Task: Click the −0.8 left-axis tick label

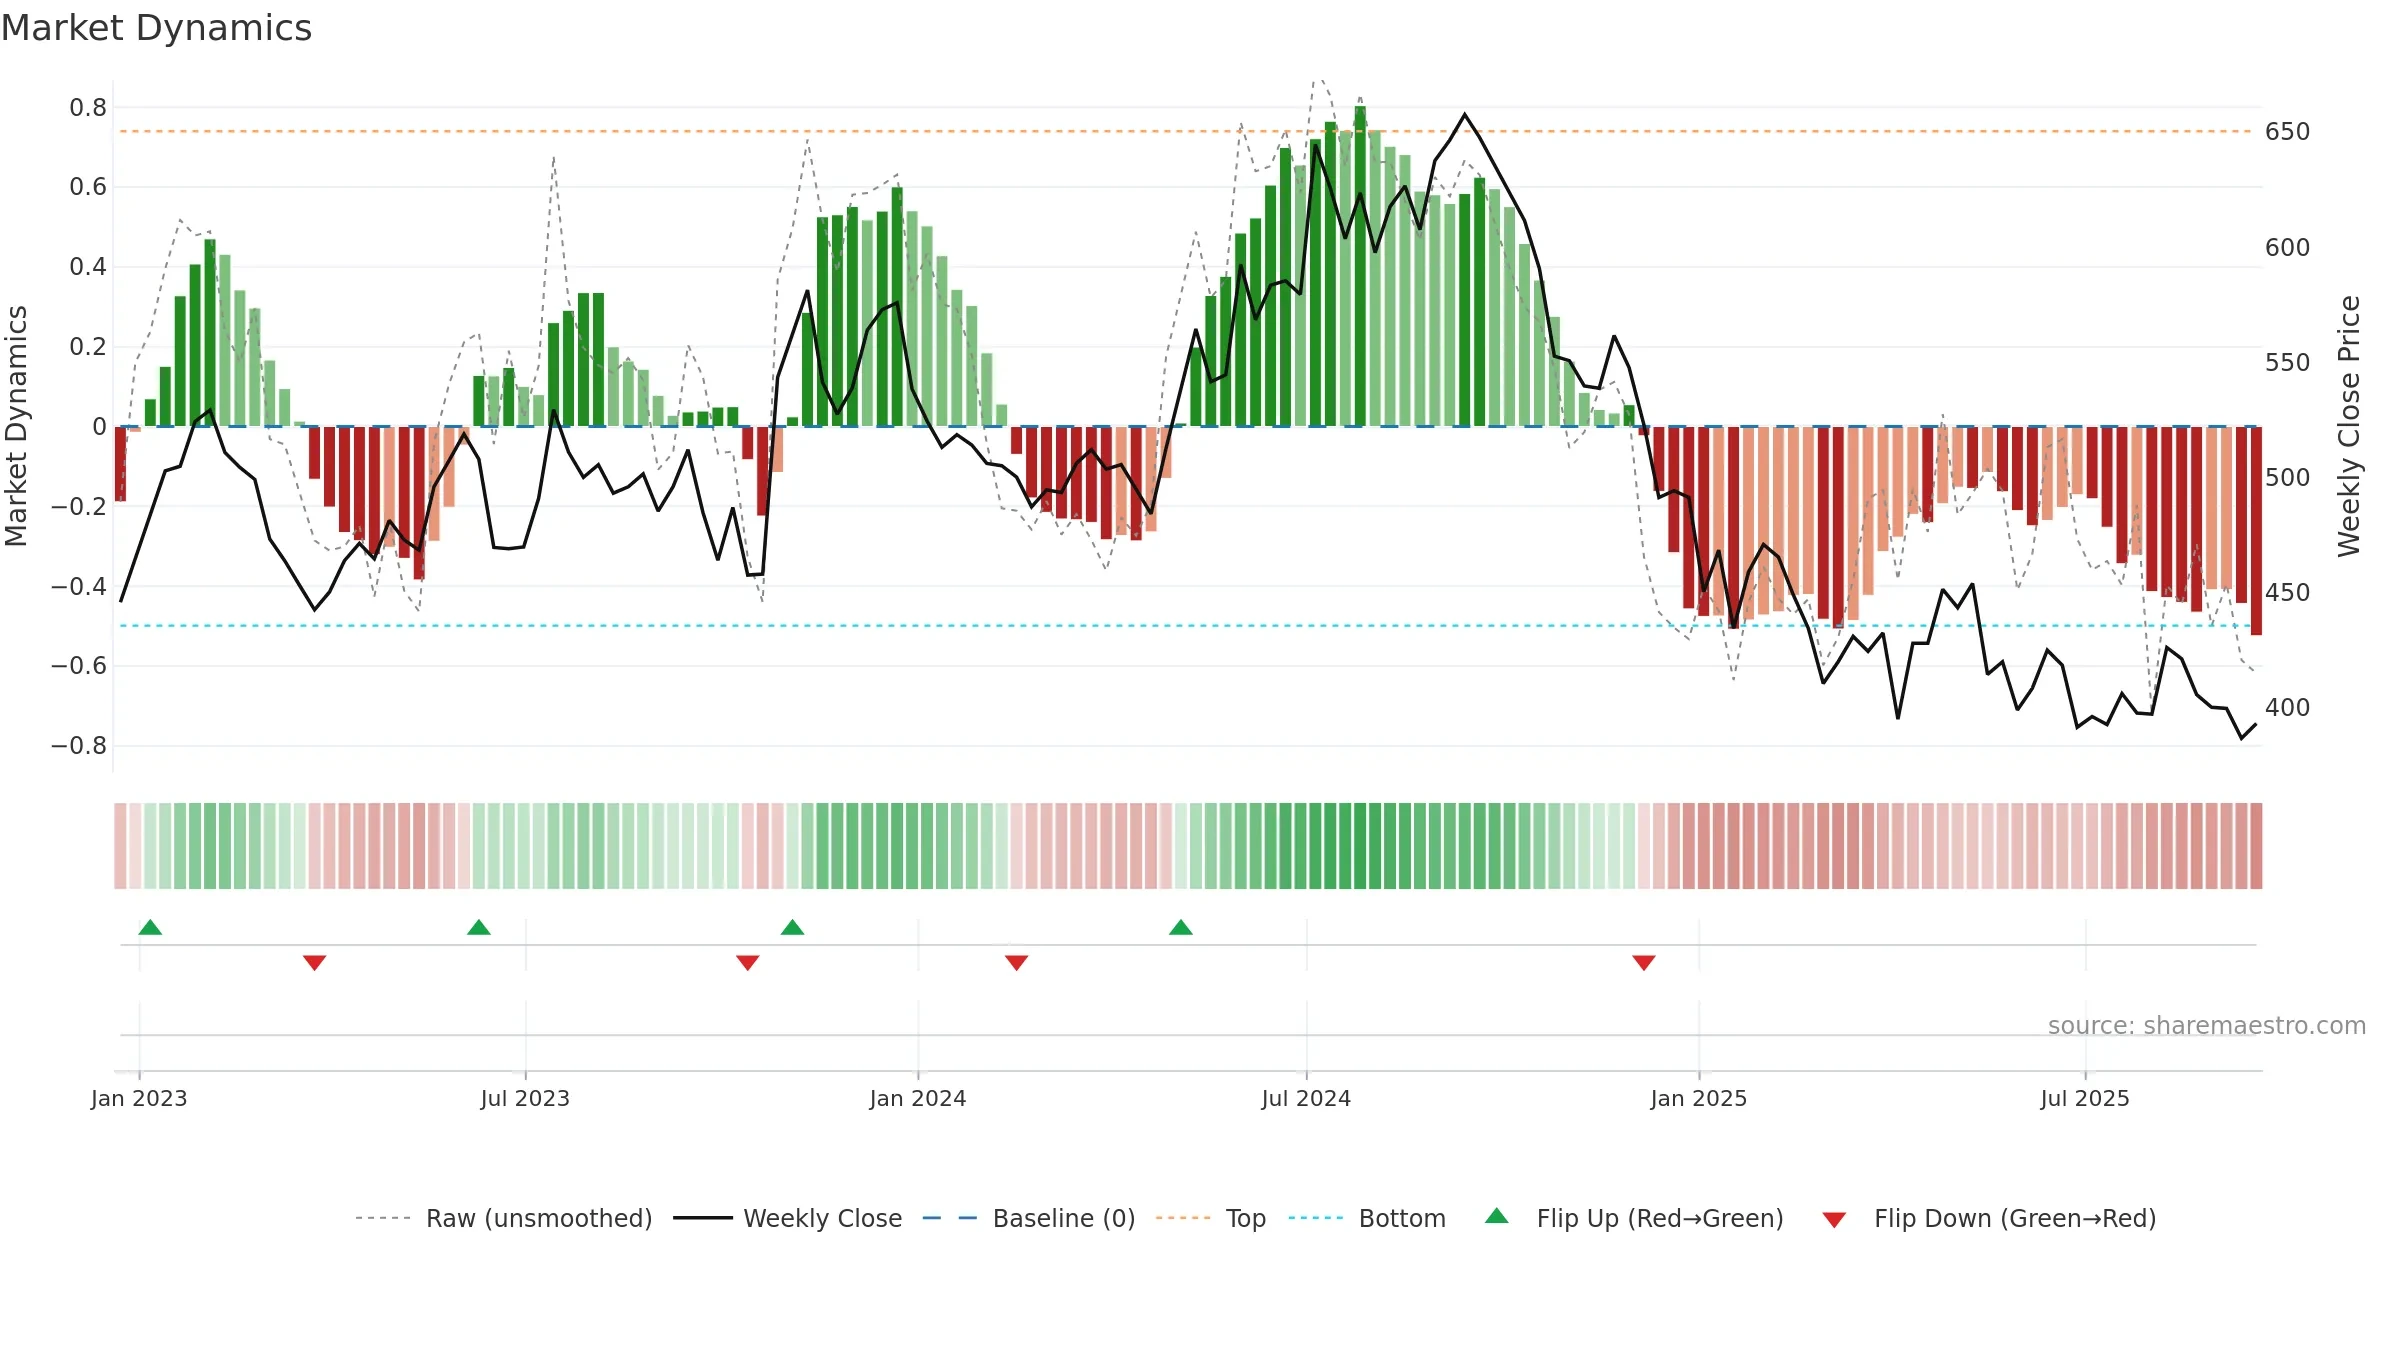Action: pos(79,746)
